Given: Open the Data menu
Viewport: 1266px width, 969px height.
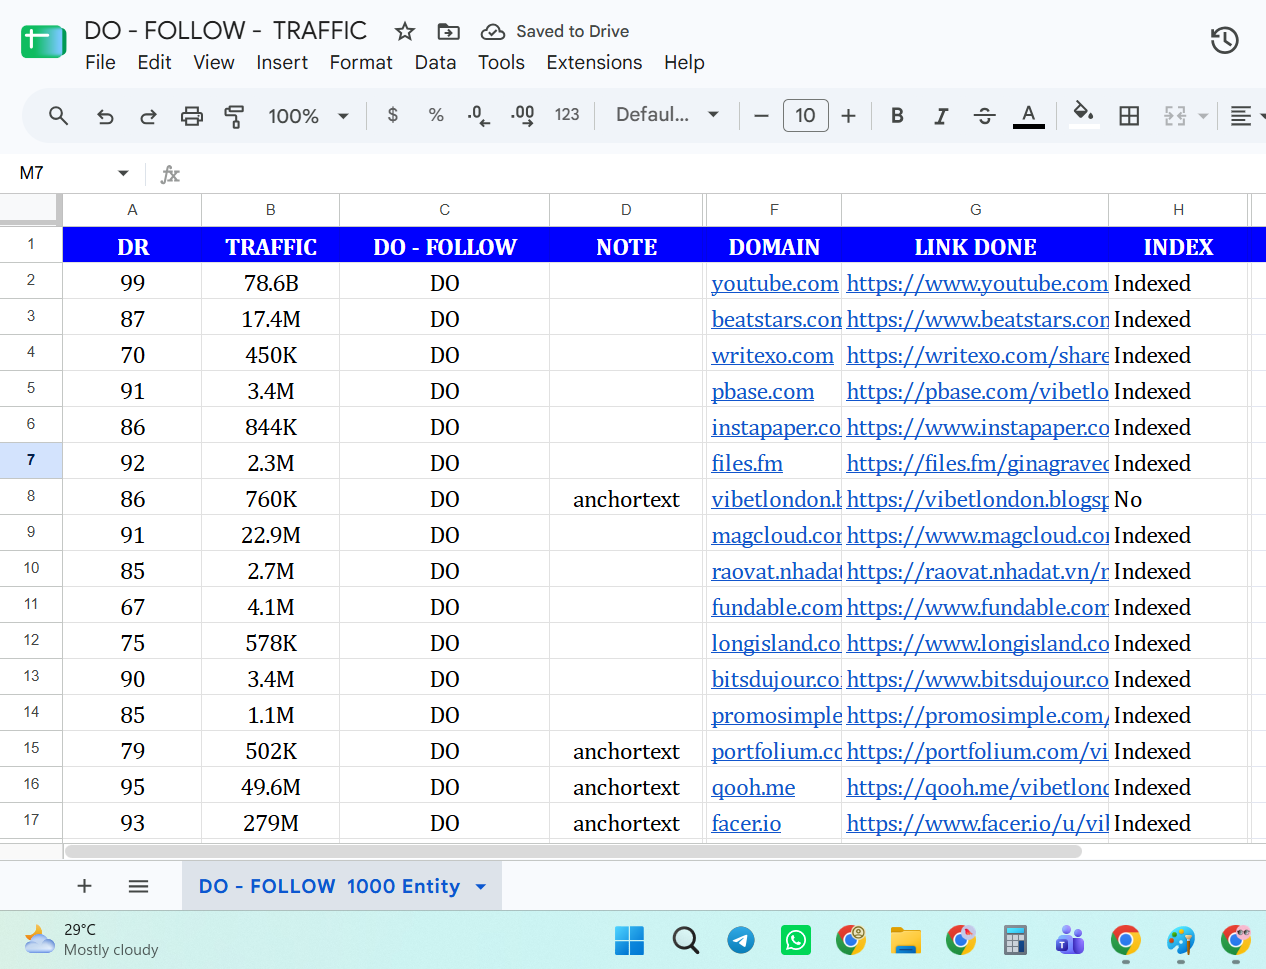Looking at the screenshot, I should click(435, 63).
